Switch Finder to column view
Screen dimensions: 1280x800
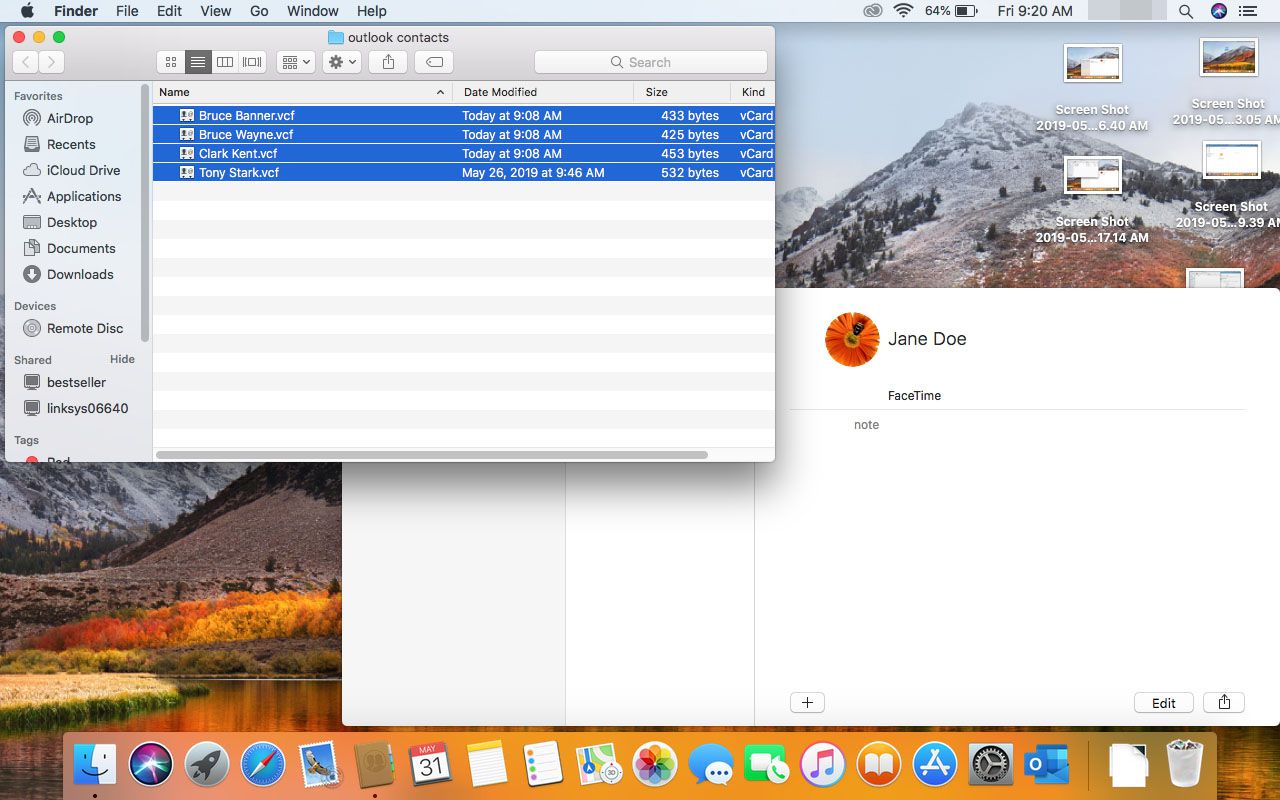point(225,62)
